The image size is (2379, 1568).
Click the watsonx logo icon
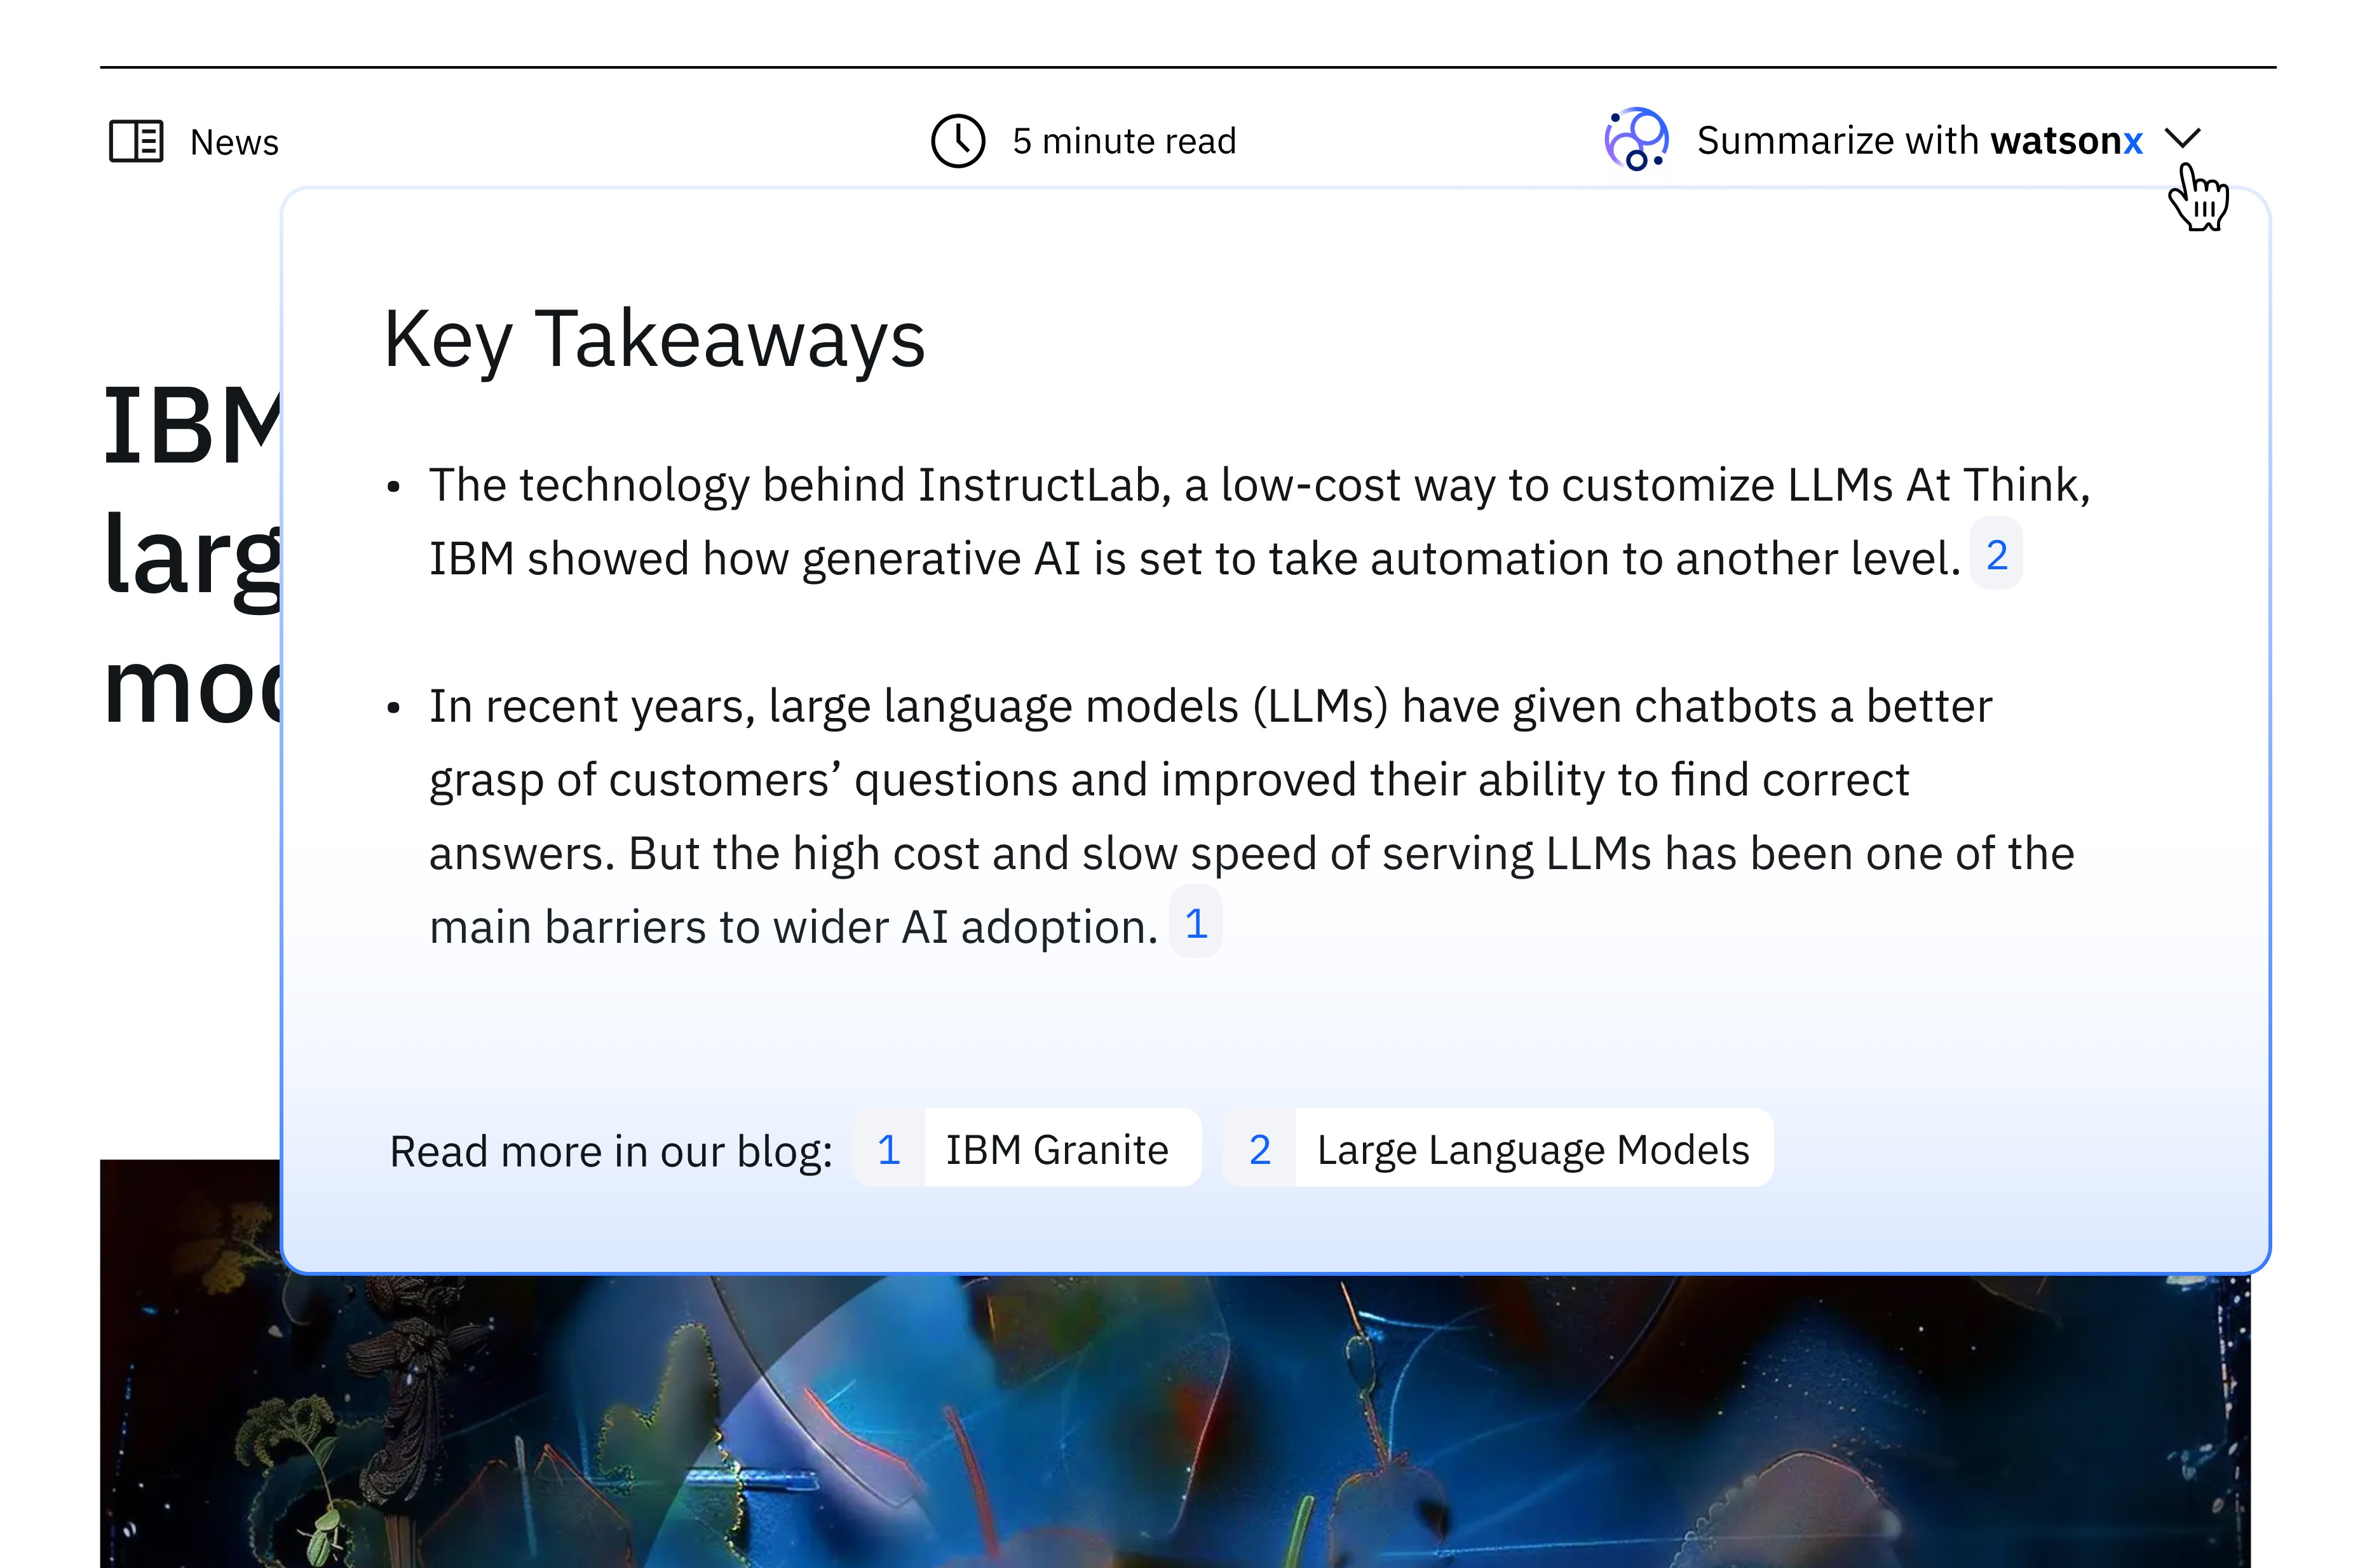tap(1636, 139)
